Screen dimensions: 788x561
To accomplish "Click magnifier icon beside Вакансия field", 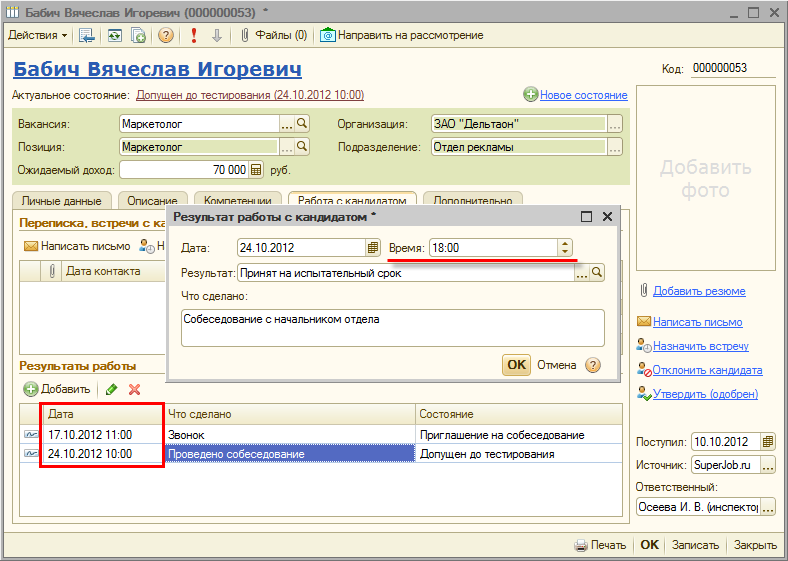I will tap(302, 124).
